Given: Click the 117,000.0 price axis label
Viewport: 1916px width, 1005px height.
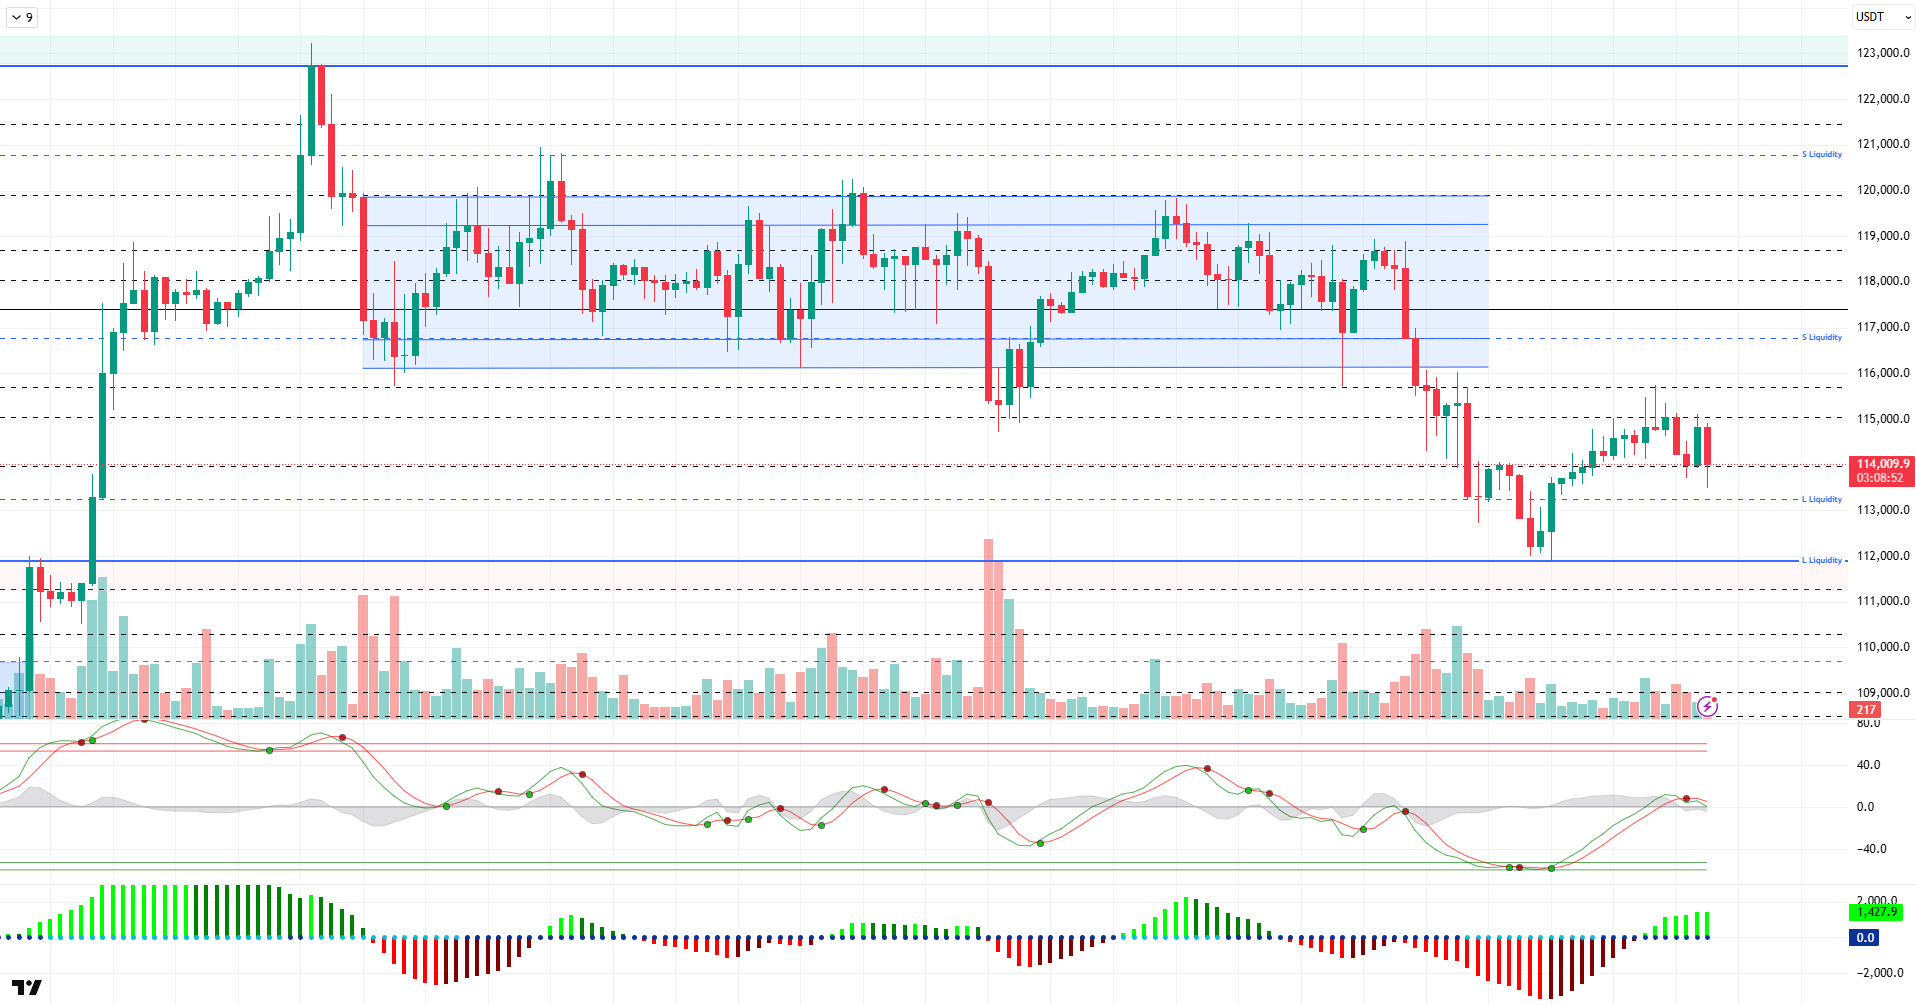Looking at the screenshot, I should pyautogui.click(x=1883, y=327).
